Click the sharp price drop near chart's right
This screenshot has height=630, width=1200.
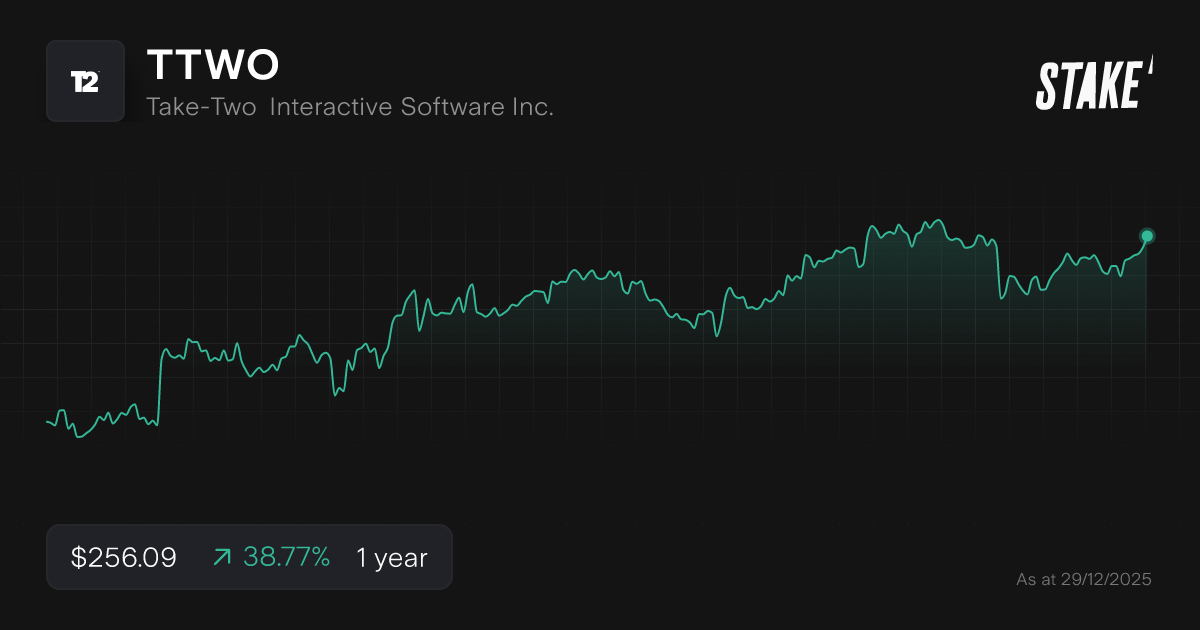tap(999, 270)
